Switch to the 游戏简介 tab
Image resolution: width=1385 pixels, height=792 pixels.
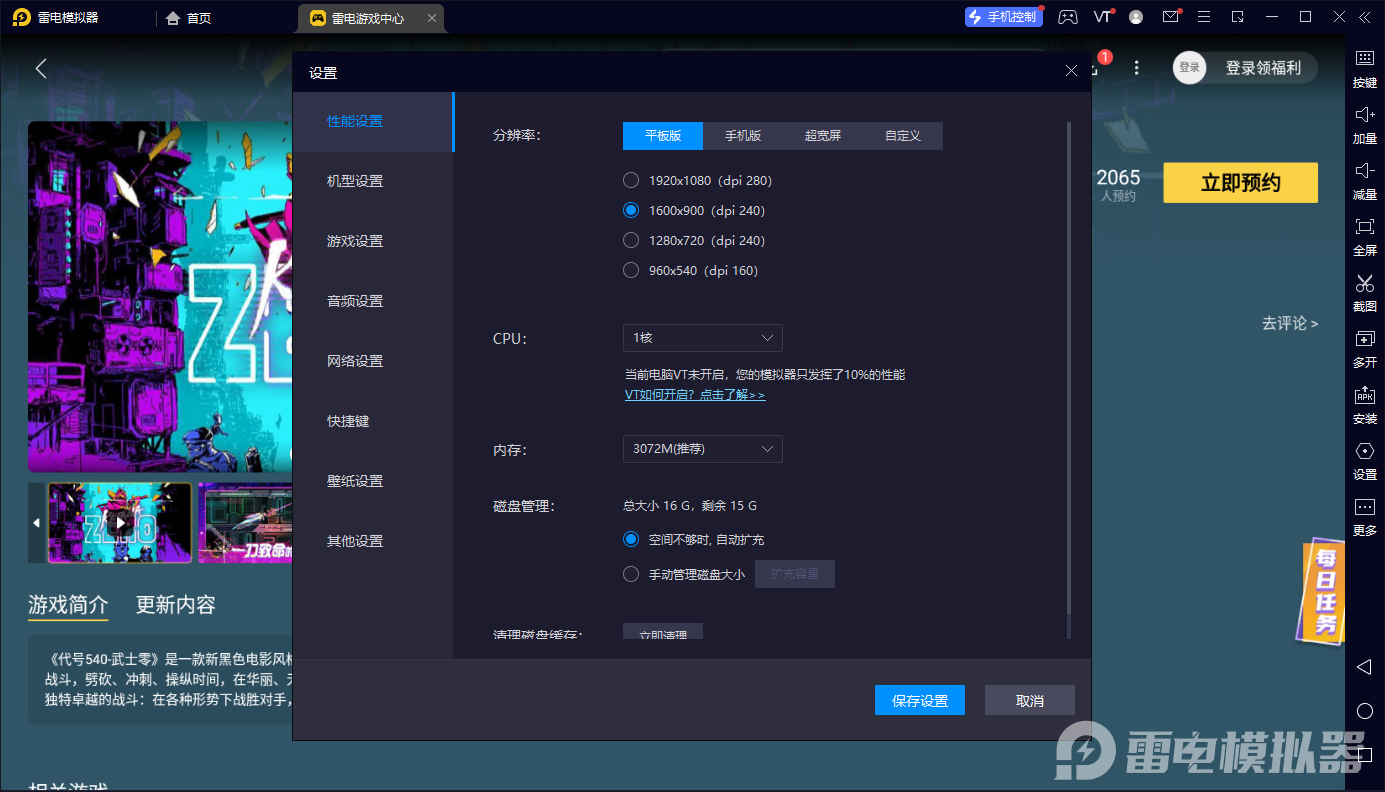click(x=68, y=605)
